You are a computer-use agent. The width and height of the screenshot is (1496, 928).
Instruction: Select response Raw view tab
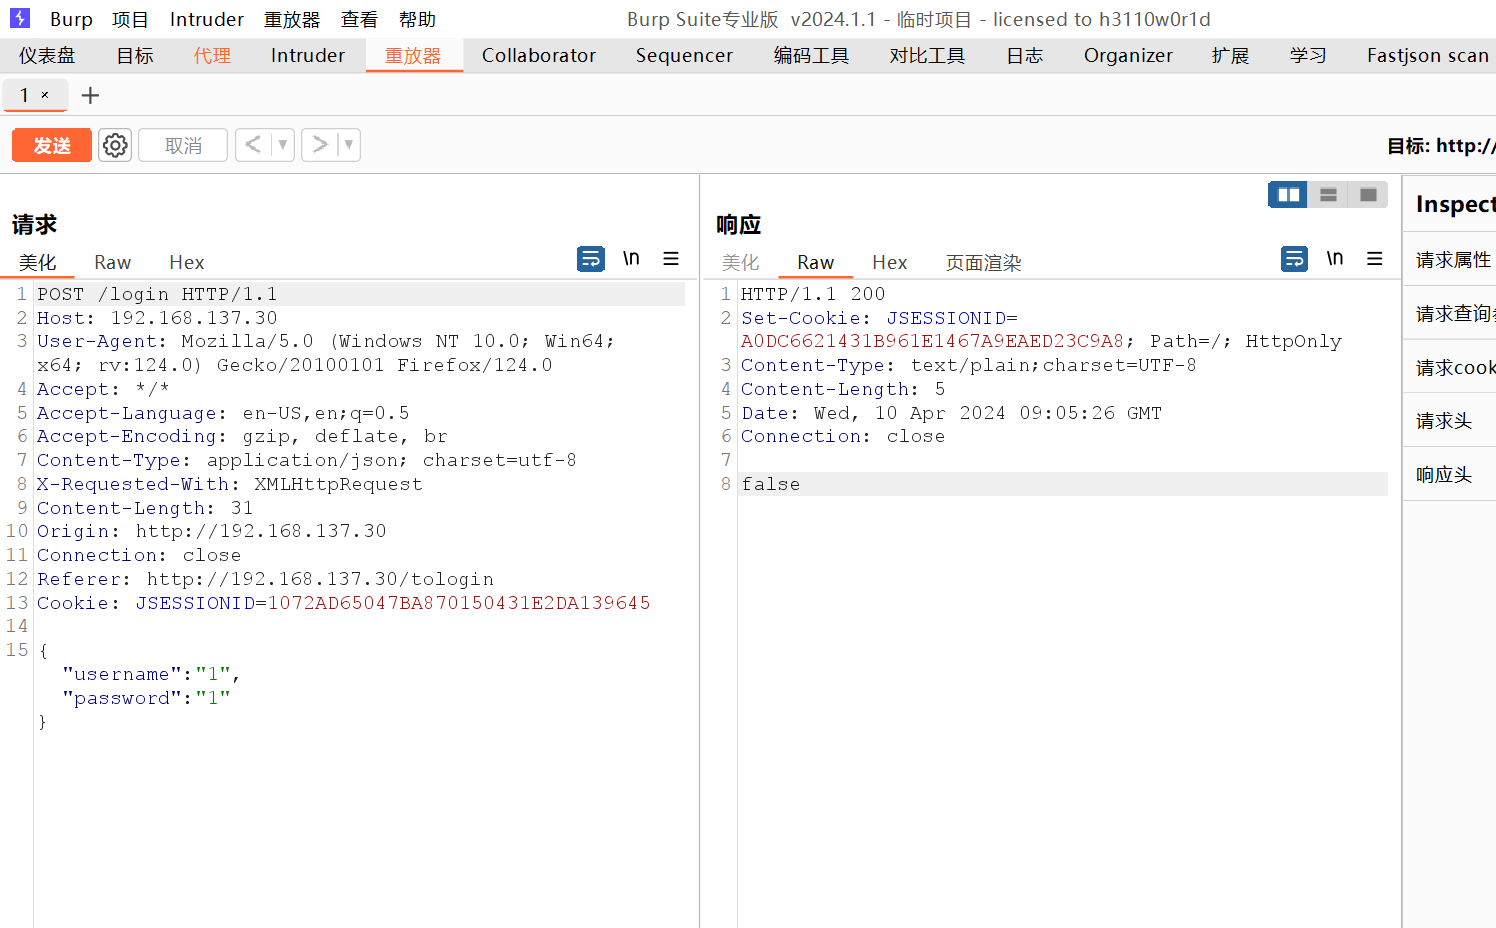[815, 263]
